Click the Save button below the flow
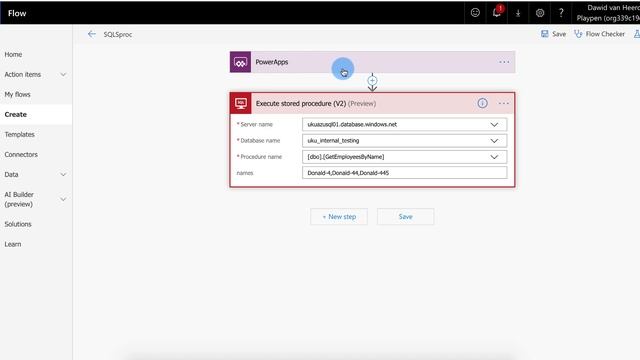The image size is (640, 360). [405, 217]
